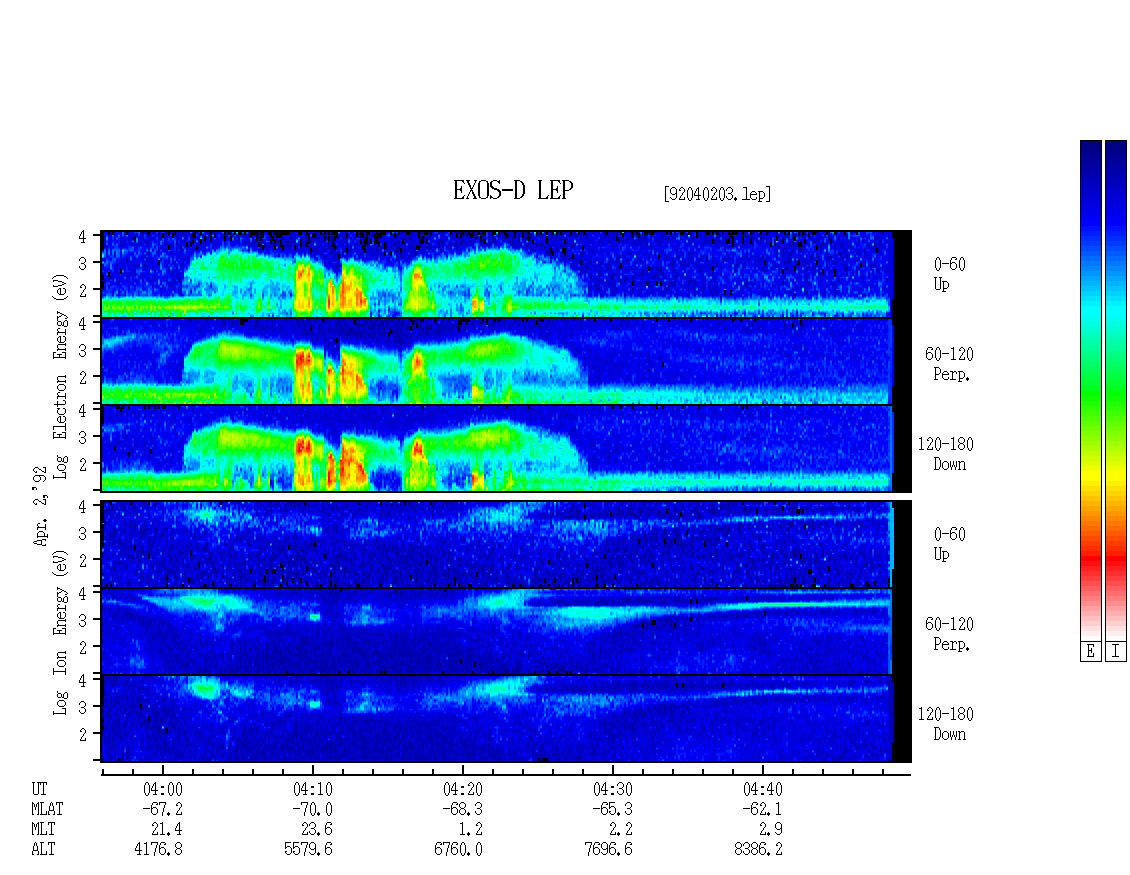Click the electron panel 0-60 Up label
The height and width of the screenshot is (875, 1130).
(949, 275)
